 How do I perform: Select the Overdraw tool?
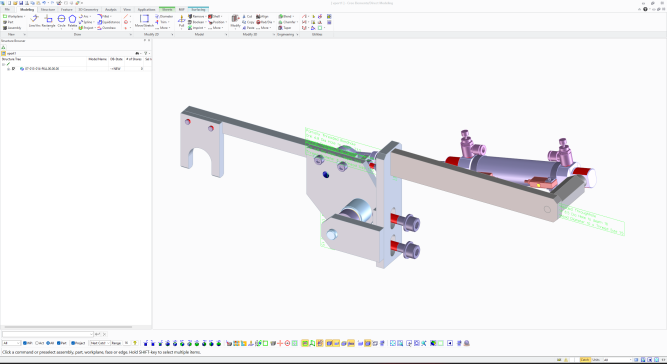[106, 28]
